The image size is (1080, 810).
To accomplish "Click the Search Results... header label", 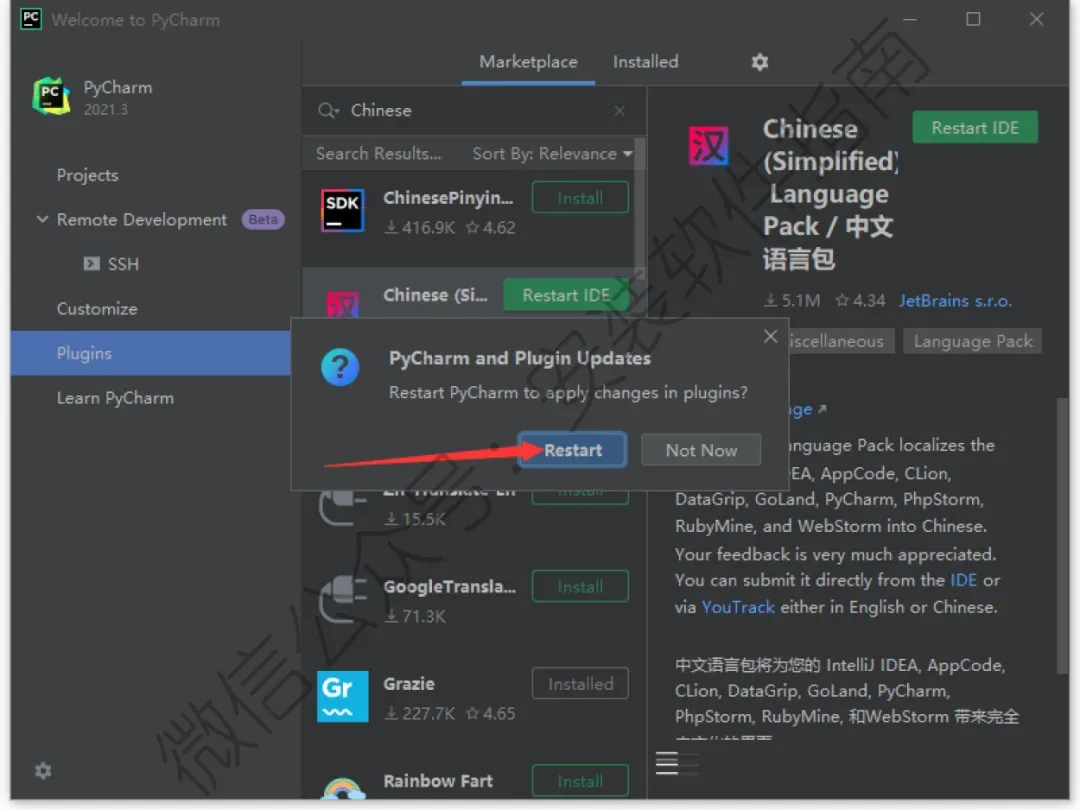I will pos(378,154).
